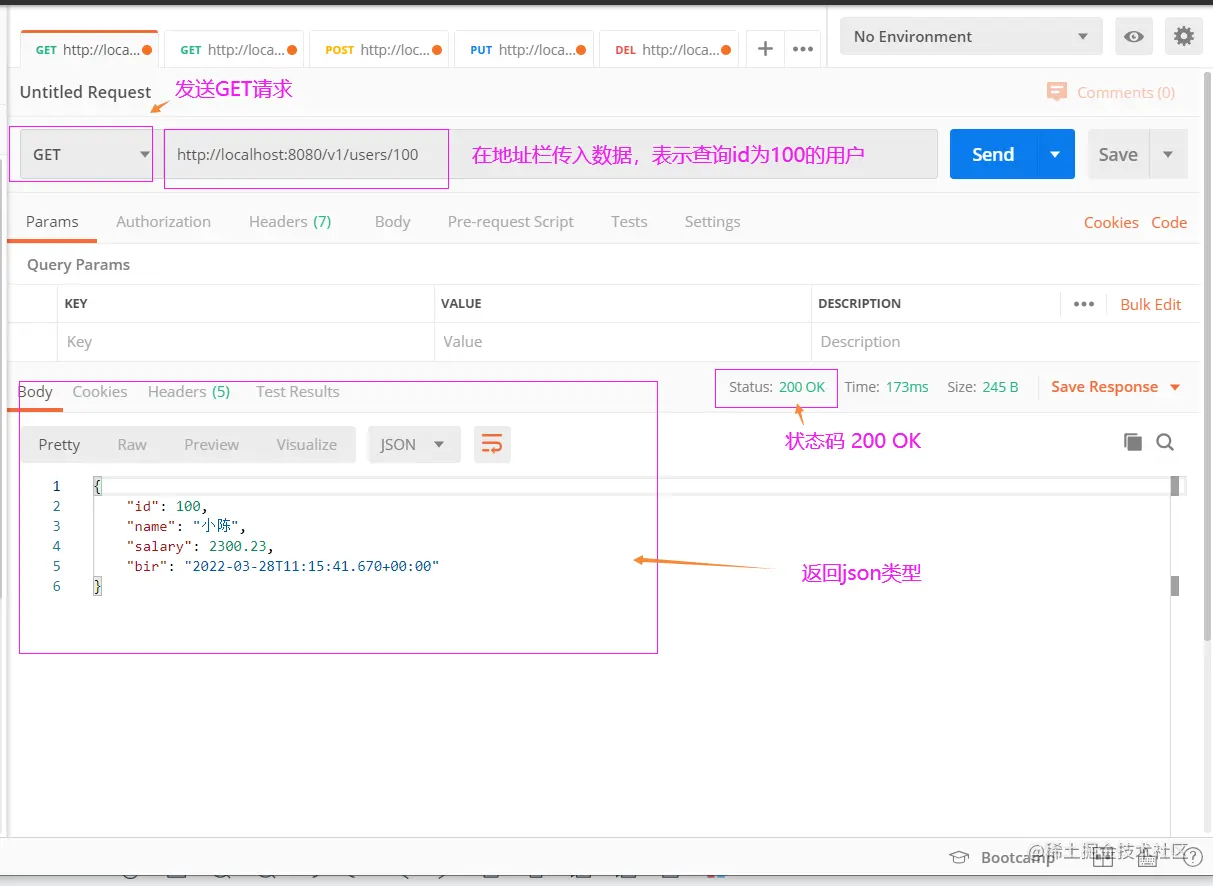The width and height of the screenshot is (1213, 886).
Task: Open the params column options three-dot icon
Action: pyautogui.click(x=1084, y=304)
